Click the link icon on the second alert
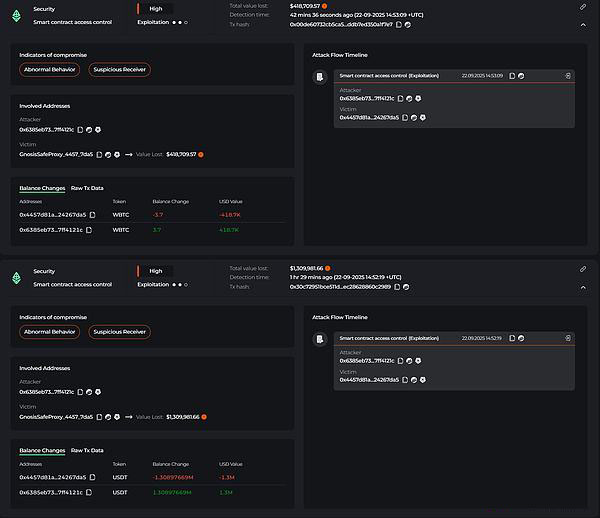This screenshot has height=518, width=600. [583, 269]
